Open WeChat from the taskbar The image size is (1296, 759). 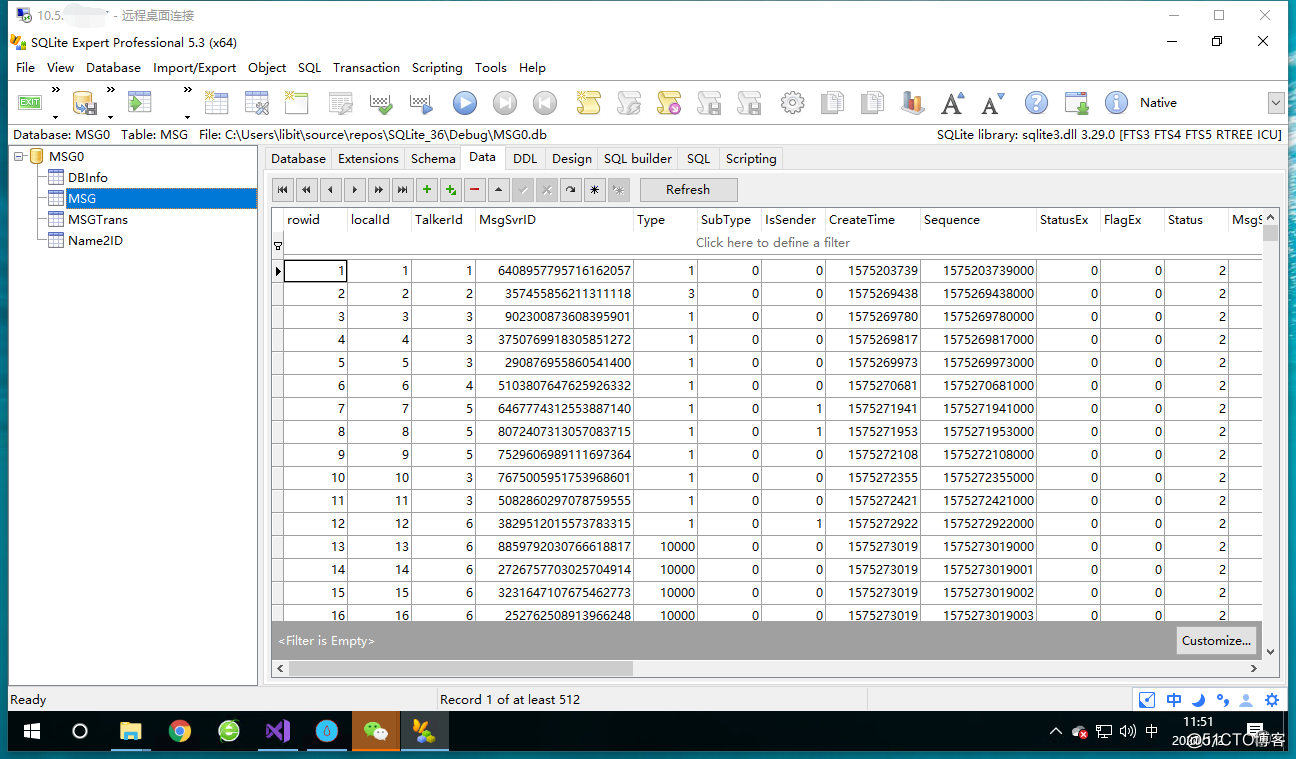pos(376,732)
